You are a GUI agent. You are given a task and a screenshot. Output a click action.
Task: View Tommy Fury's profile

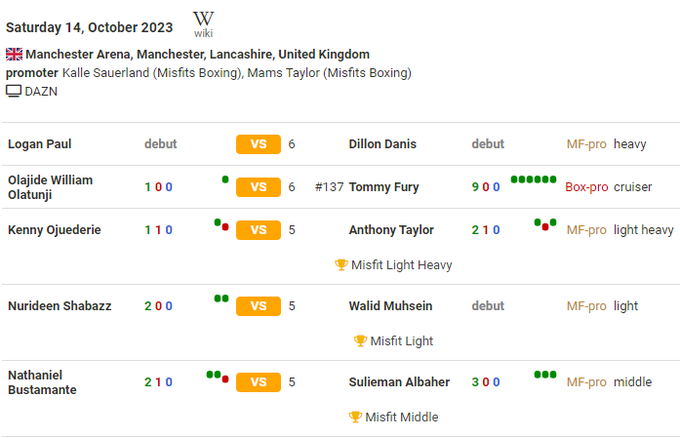384,187
